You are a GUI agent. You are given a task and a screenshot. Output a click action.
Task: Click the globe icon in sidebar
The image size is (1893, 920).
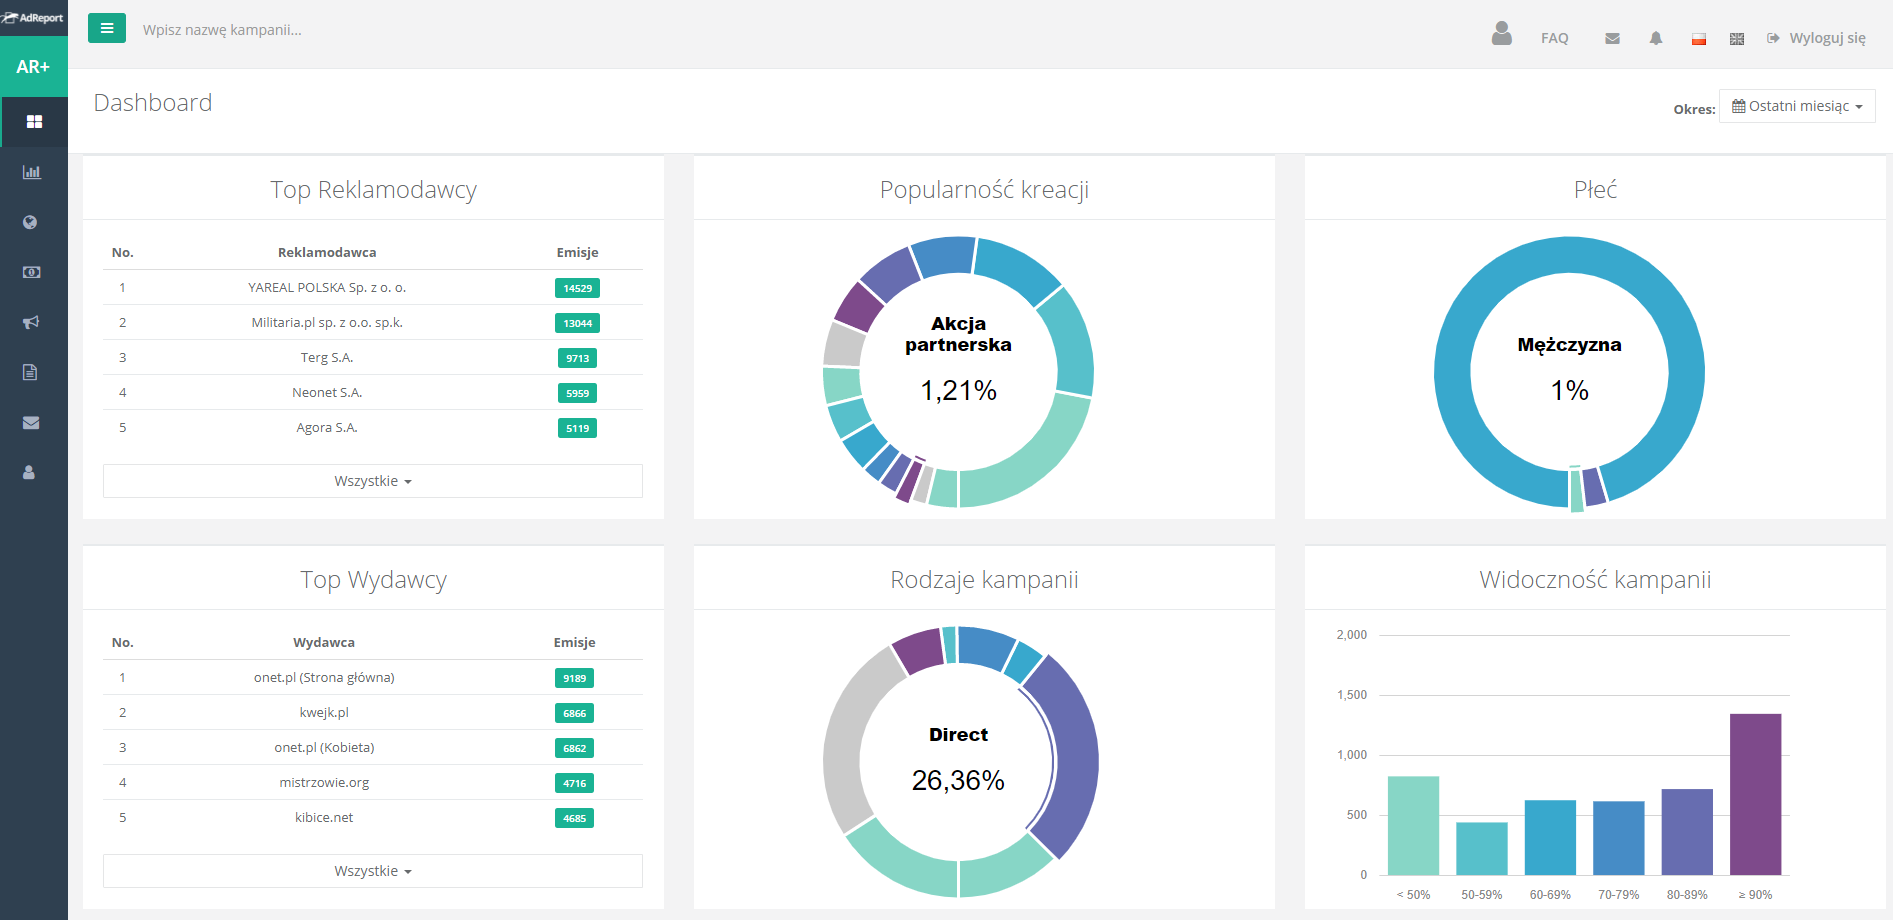[x=30, y=222]
